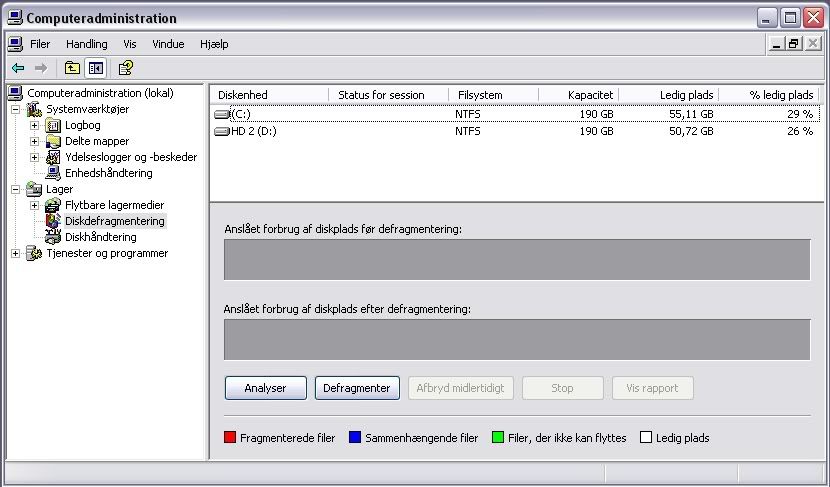Click the 26 % free value
830x487 pixels.
point(800,131)
